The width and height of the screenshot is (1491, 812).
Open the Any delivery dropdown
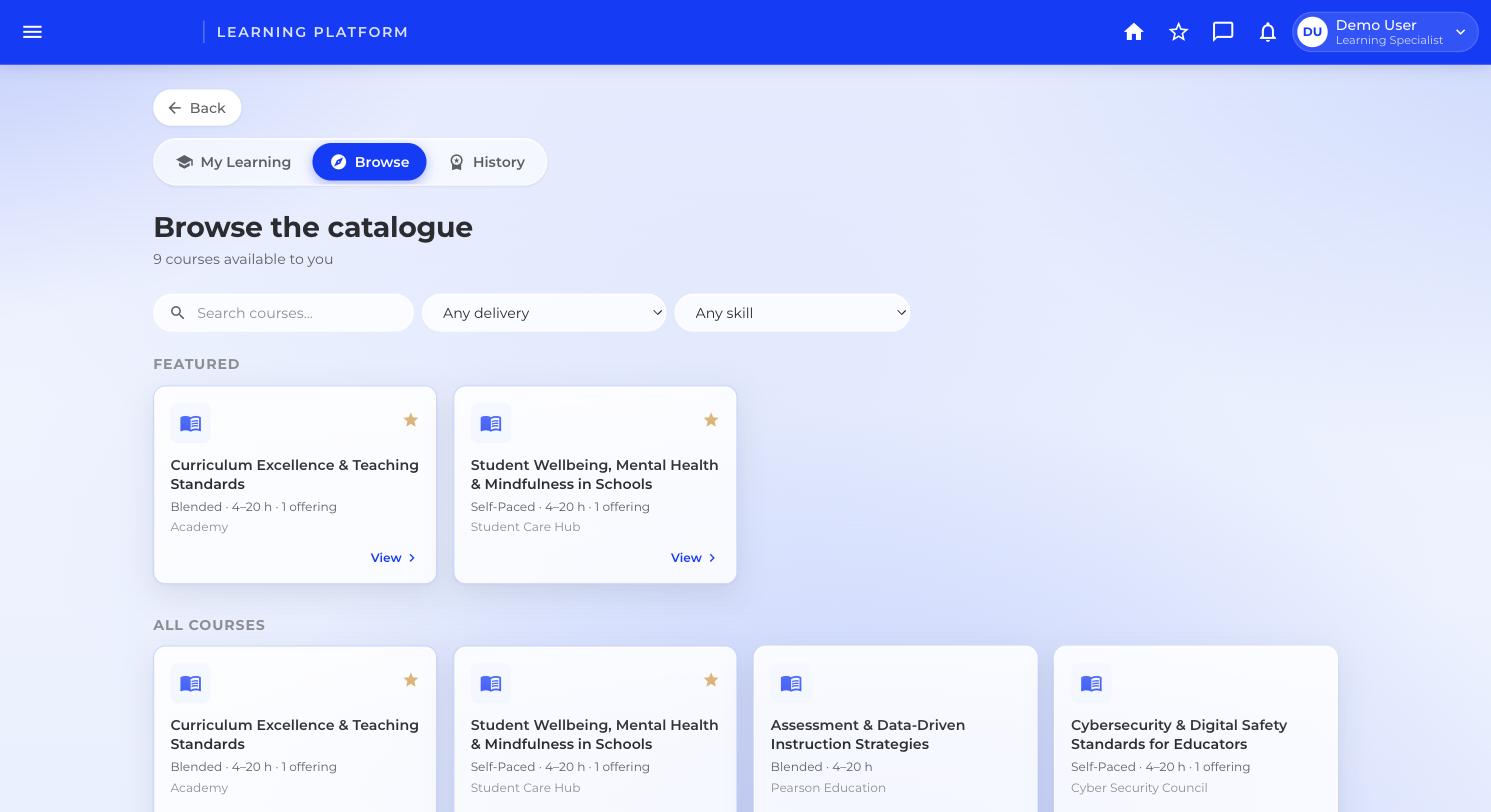(x=544, y=313)
